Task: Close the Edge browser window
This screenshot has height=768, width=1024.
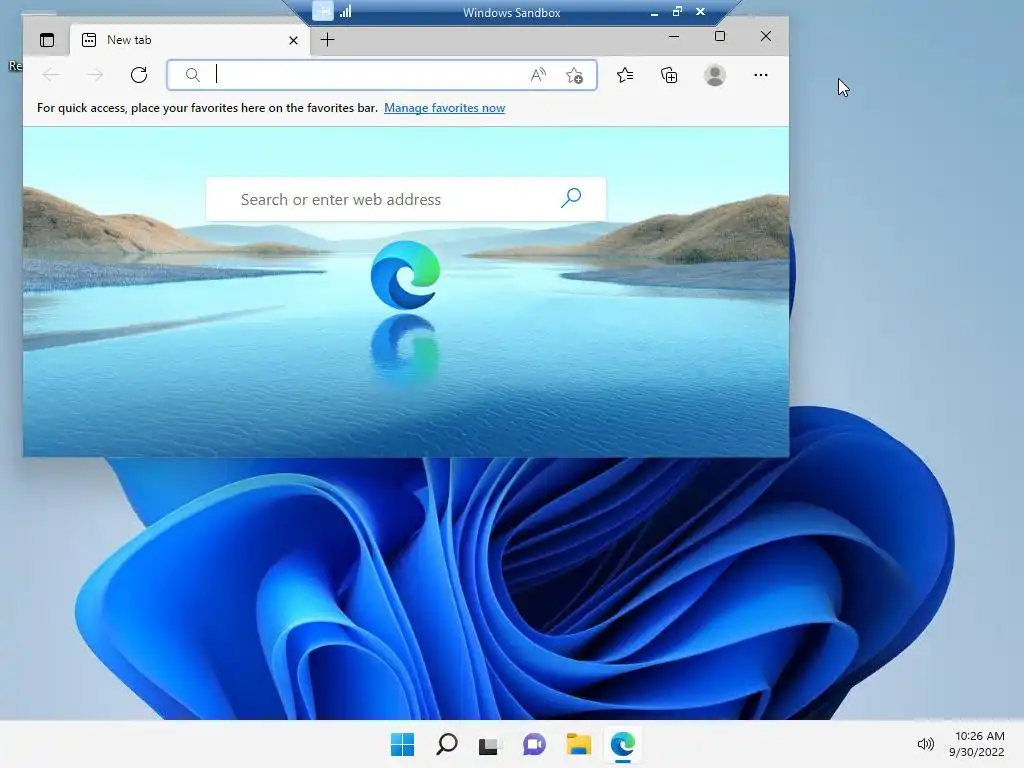Action: (x=766, y=37)
